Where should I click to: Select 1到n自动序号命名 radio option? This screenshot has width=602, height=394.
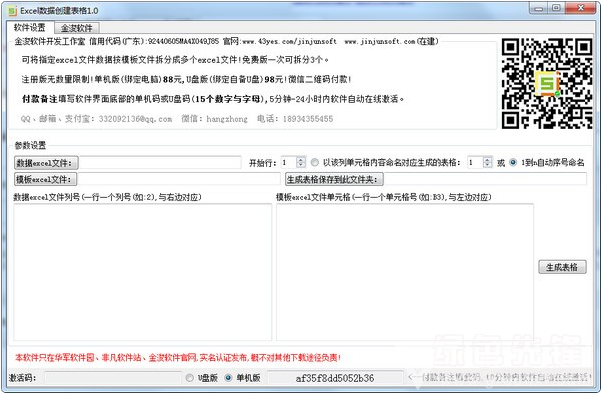pyautogui.click(x=513, y=162)
